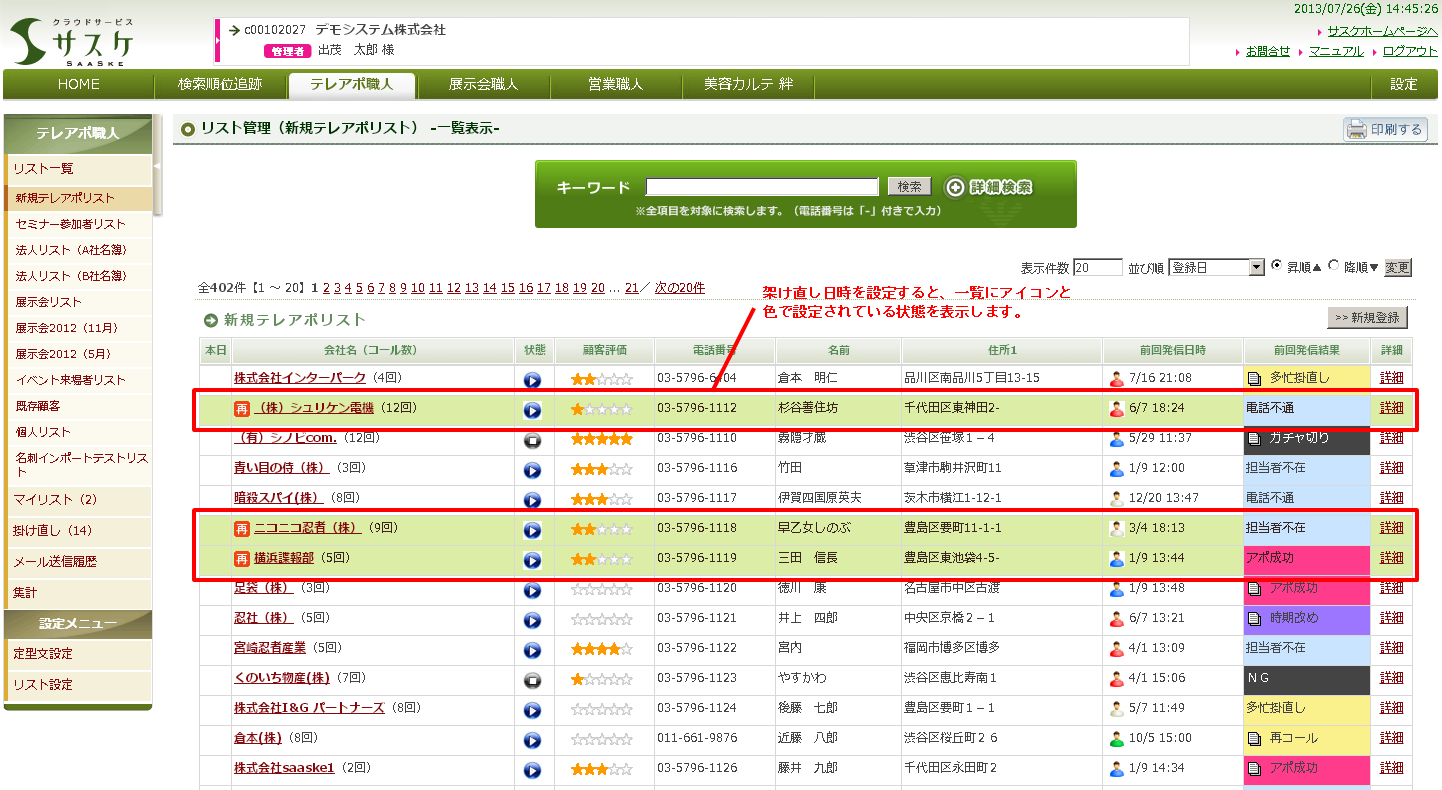Switch to the 展示会職人 tab
This screenshot has height=790, width=1442.
click(x=483, y=85)
